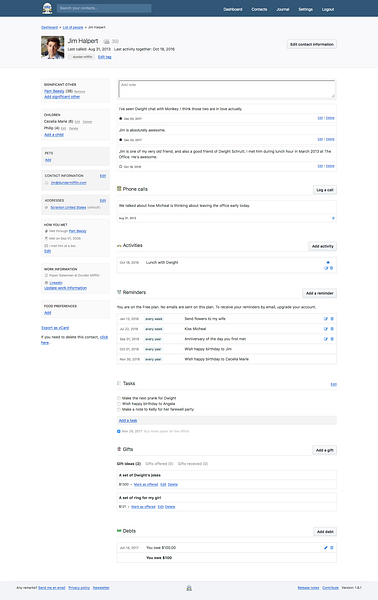Edit the 'Send flowers to my wife' reminder
This screenshot has height=600, width=378.
point(326,319)
